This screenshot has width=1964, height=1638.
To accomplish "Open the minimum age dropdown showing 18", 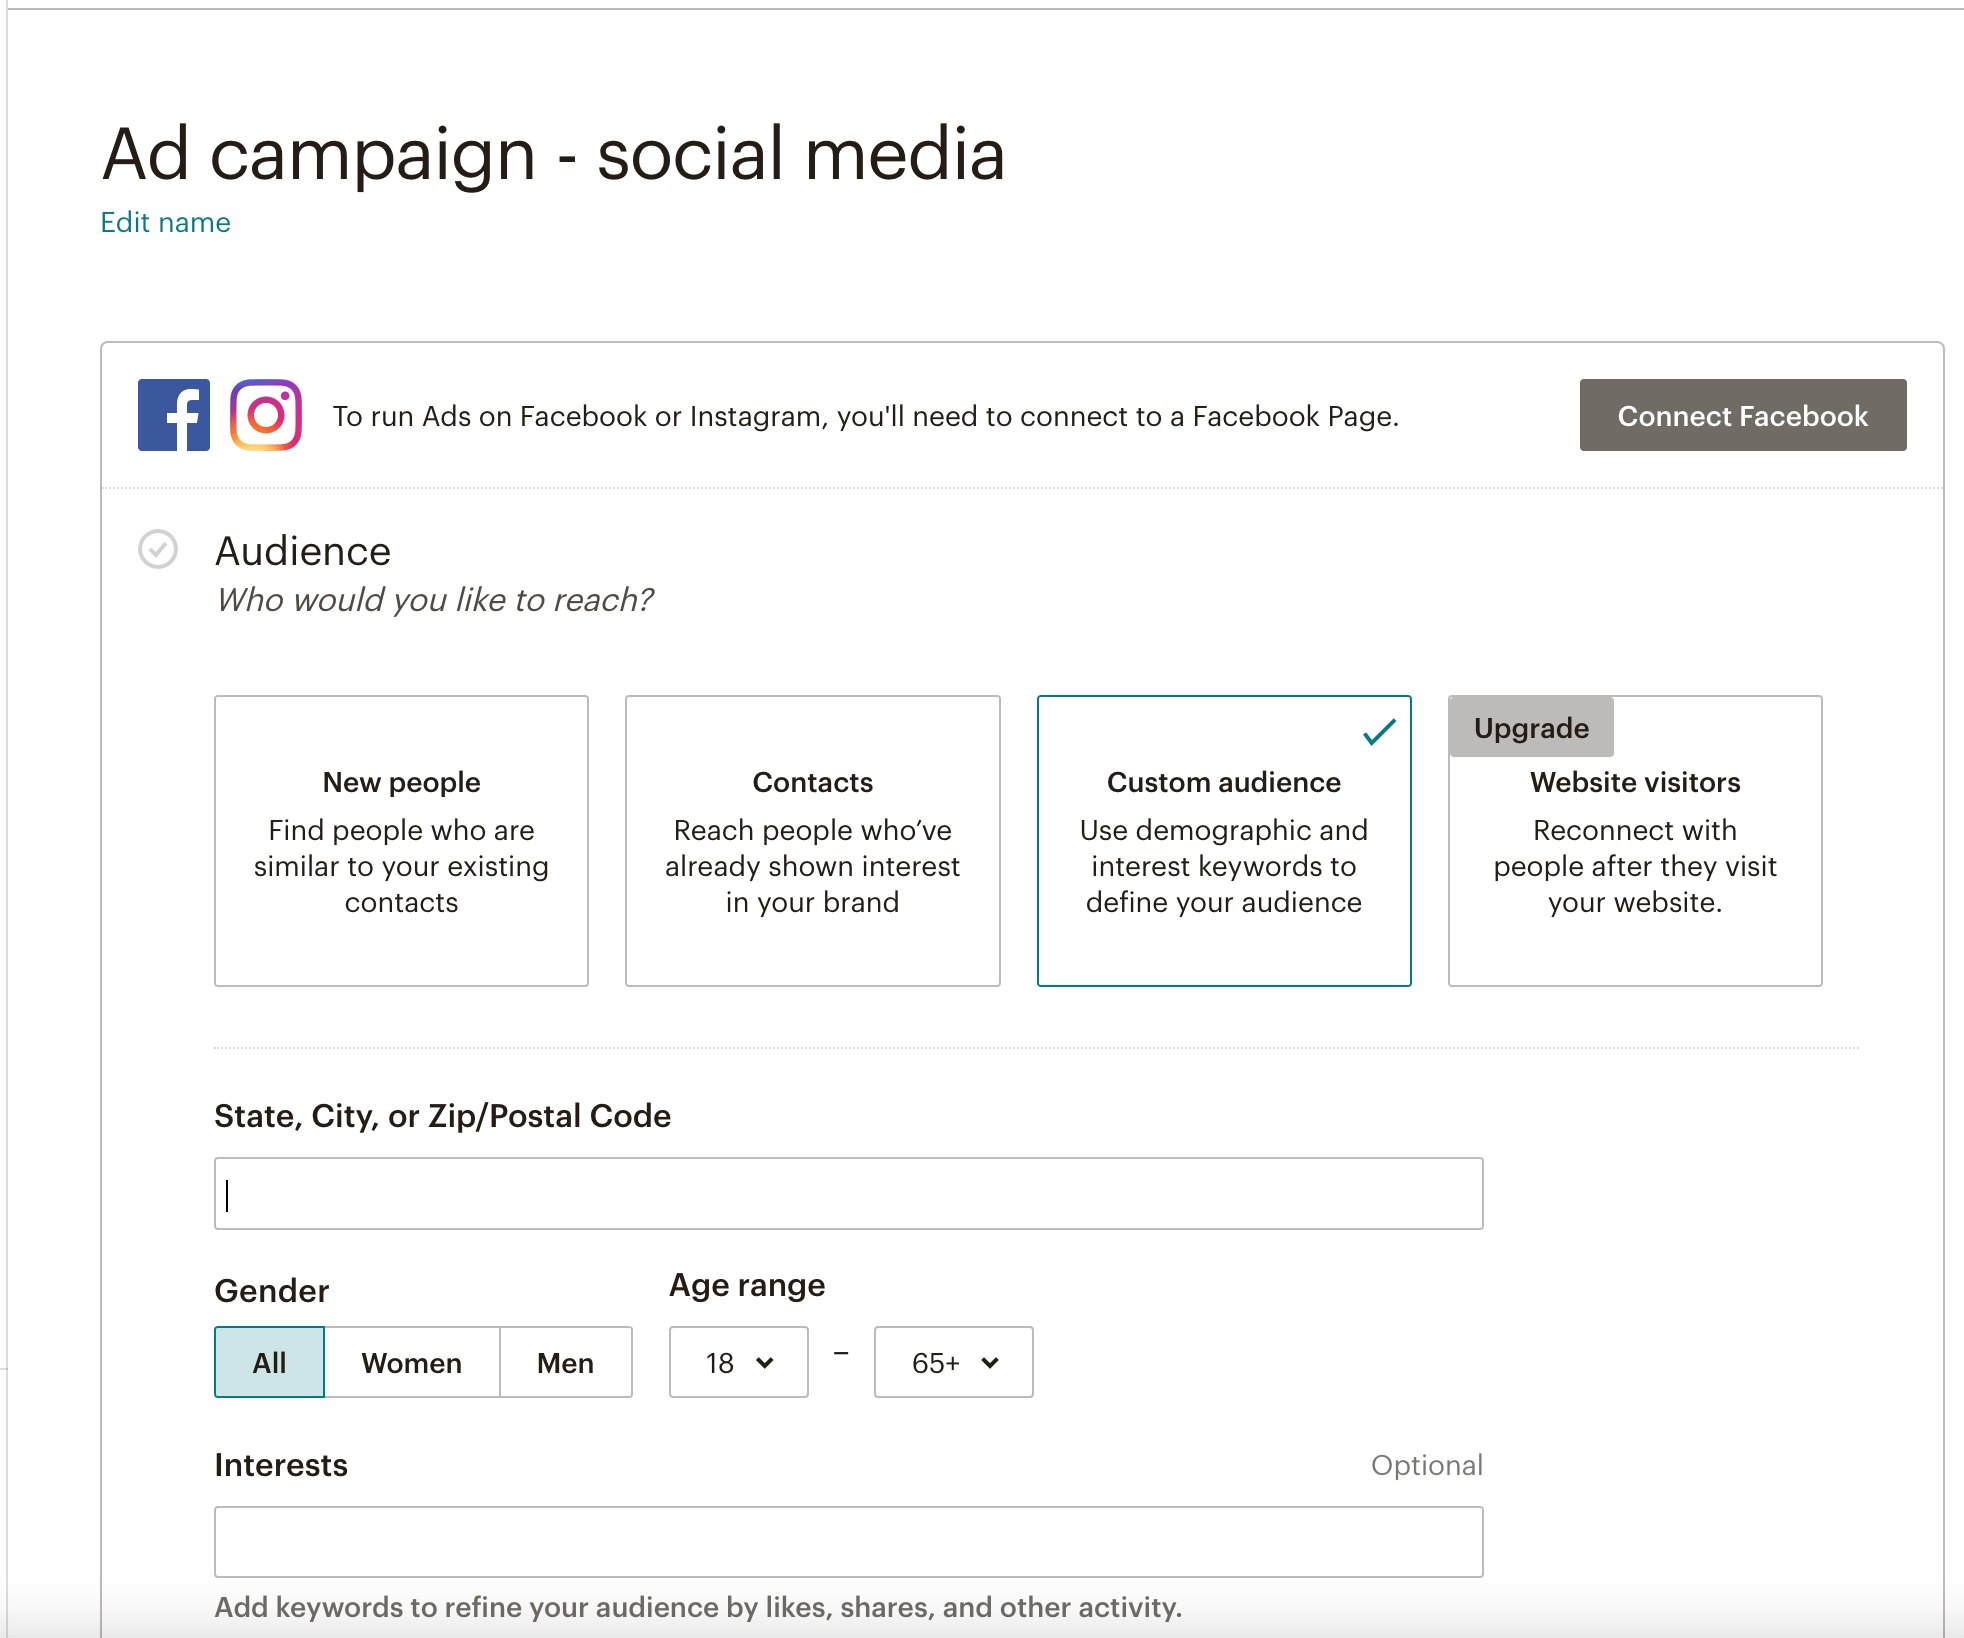I will [x=737, y=1362].
